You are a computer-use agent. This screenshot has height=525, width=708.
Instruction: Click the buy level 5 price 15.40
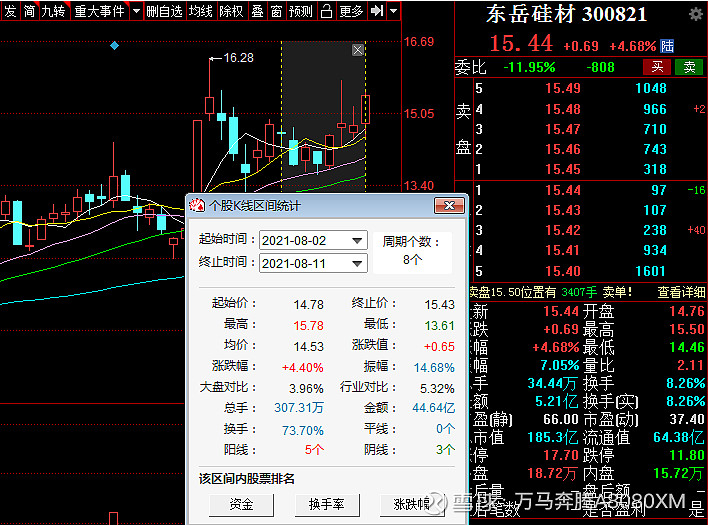point(563,271)
